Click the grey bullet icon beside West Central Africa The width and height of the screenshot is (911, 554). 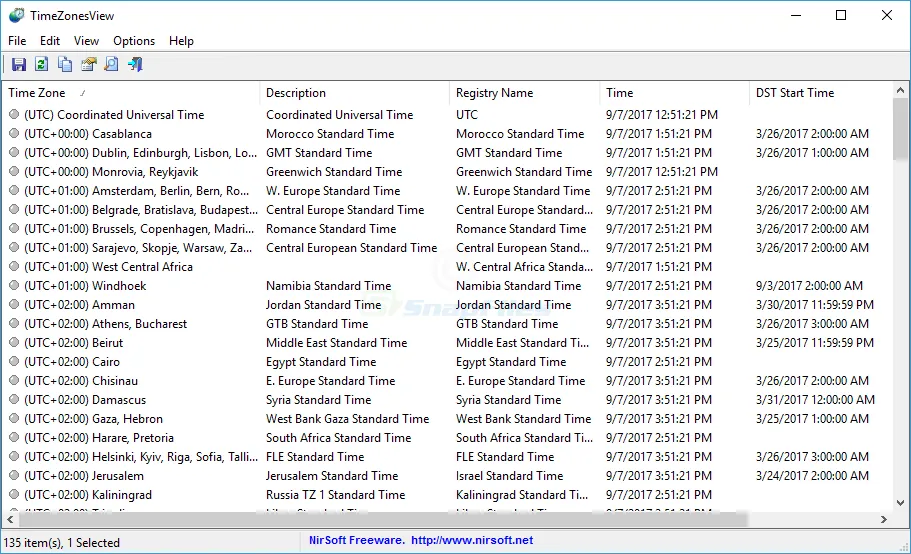point(15,267)
